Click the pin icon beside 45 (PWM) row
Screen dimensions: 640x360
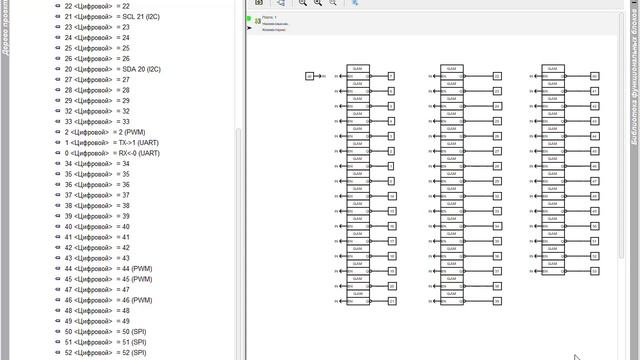click(58, 280)
